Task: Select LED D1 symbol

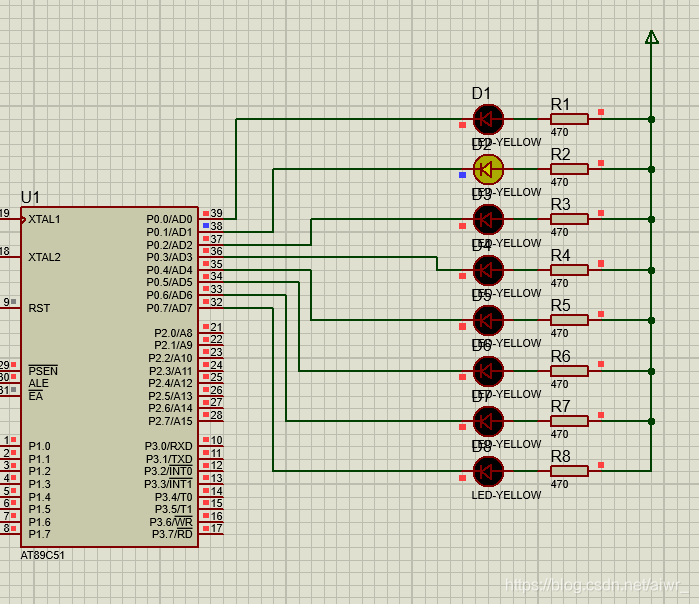Action: click(488, 119)
